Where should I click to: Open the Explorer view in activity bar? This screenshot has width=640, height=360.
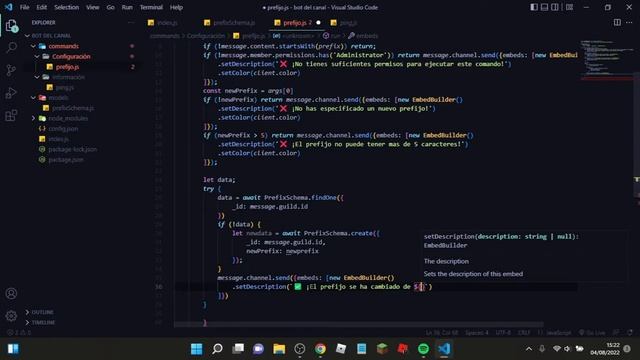pos(11,26)
